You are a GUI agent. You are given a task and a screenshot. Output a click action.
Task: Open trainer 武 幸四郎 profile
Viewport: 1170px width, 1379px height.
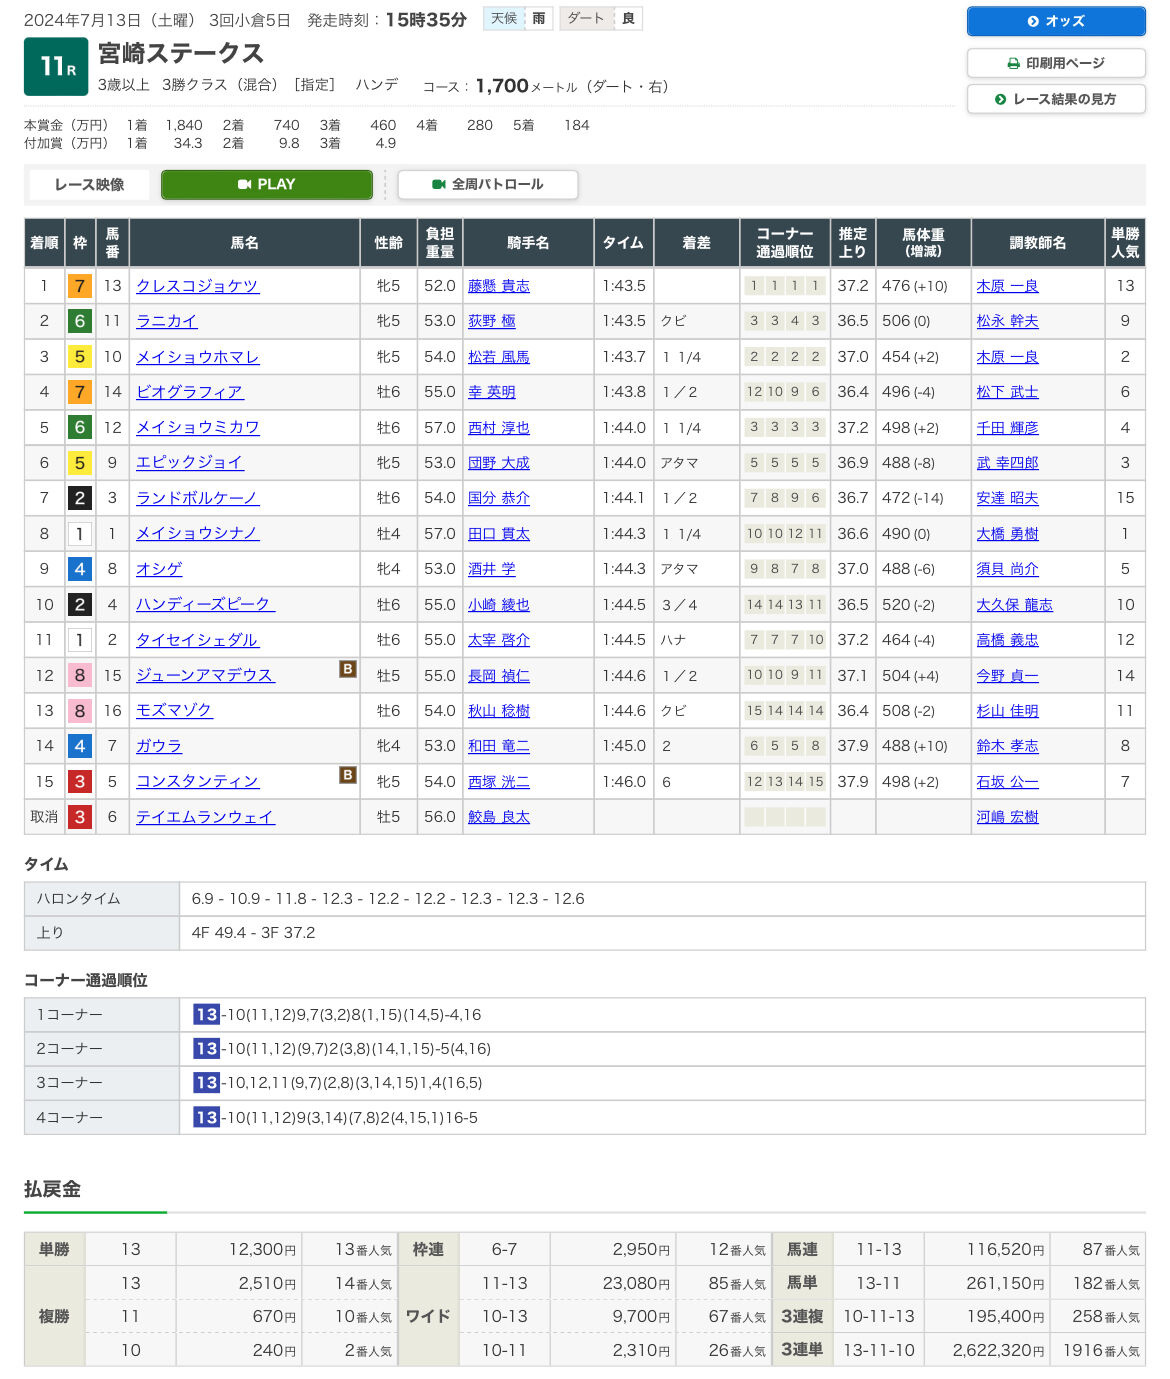1007,463
